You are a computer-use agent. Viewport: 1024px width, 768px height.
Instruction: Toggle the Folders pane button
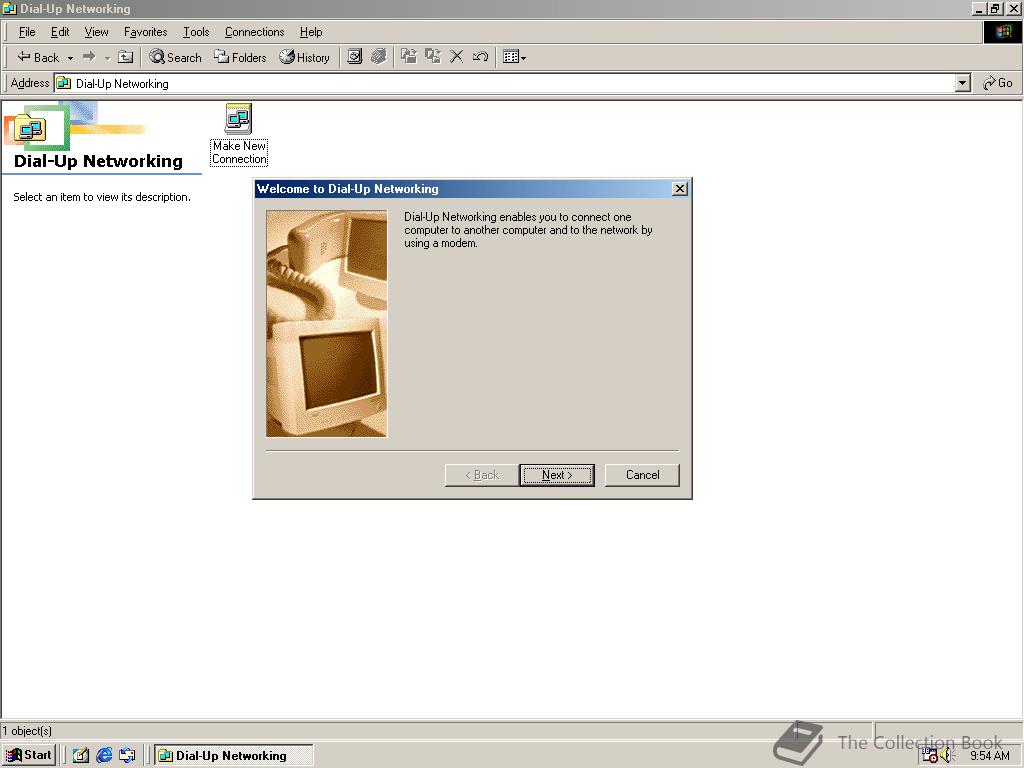coord(240,57)
